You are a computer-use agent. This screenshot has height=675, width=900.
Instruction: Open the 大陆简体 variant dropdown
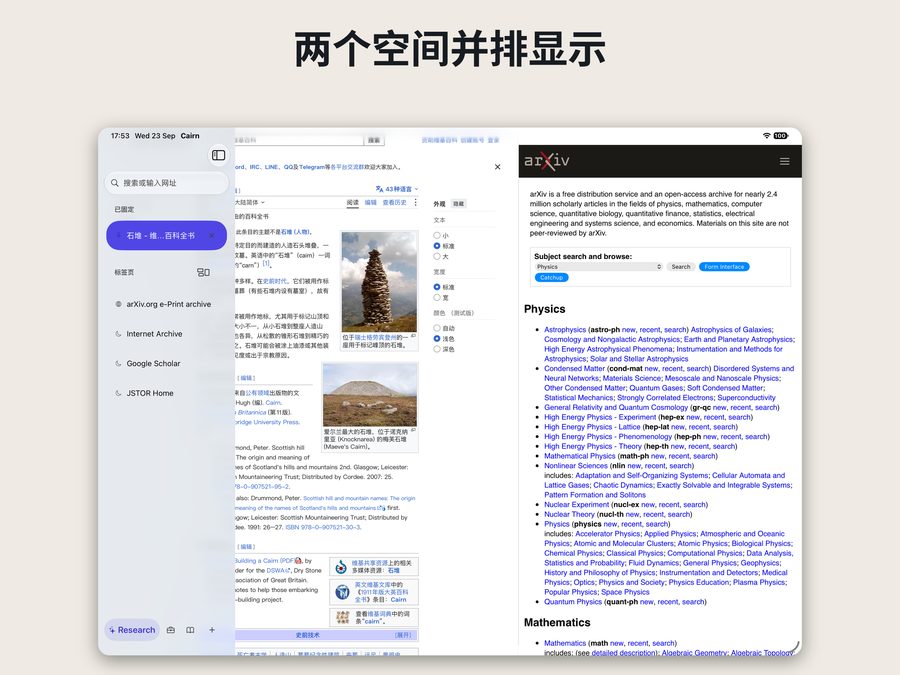pyautogui.click(x=250, y=203)
